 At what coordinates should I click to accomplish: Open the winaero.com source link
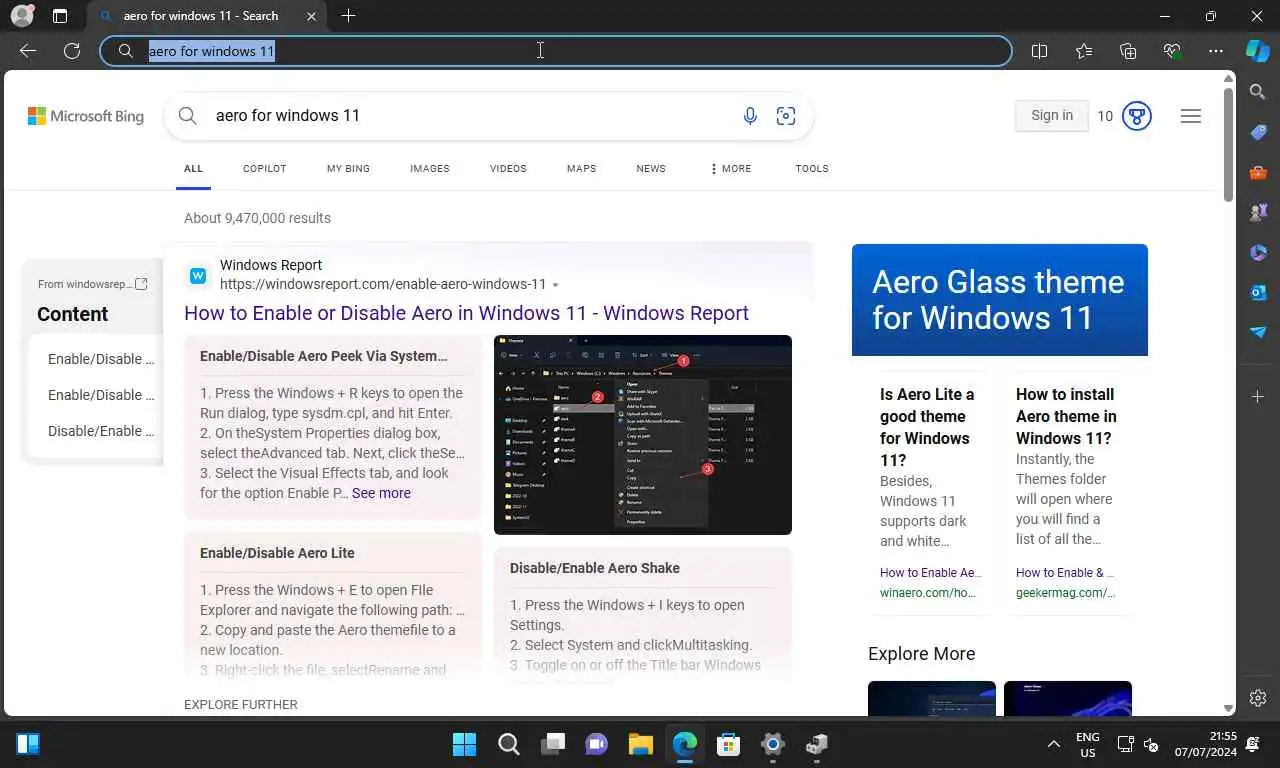pos(929,593)
